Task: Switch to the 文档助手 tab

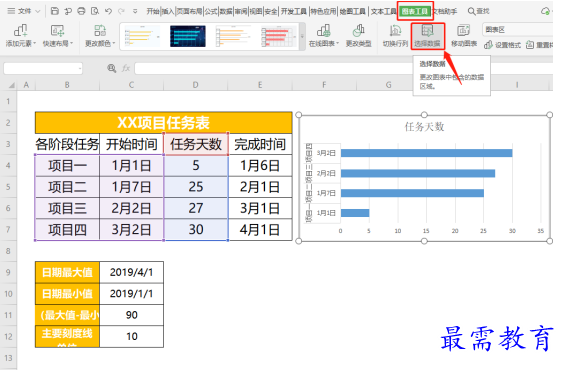Action: [445, 11]
